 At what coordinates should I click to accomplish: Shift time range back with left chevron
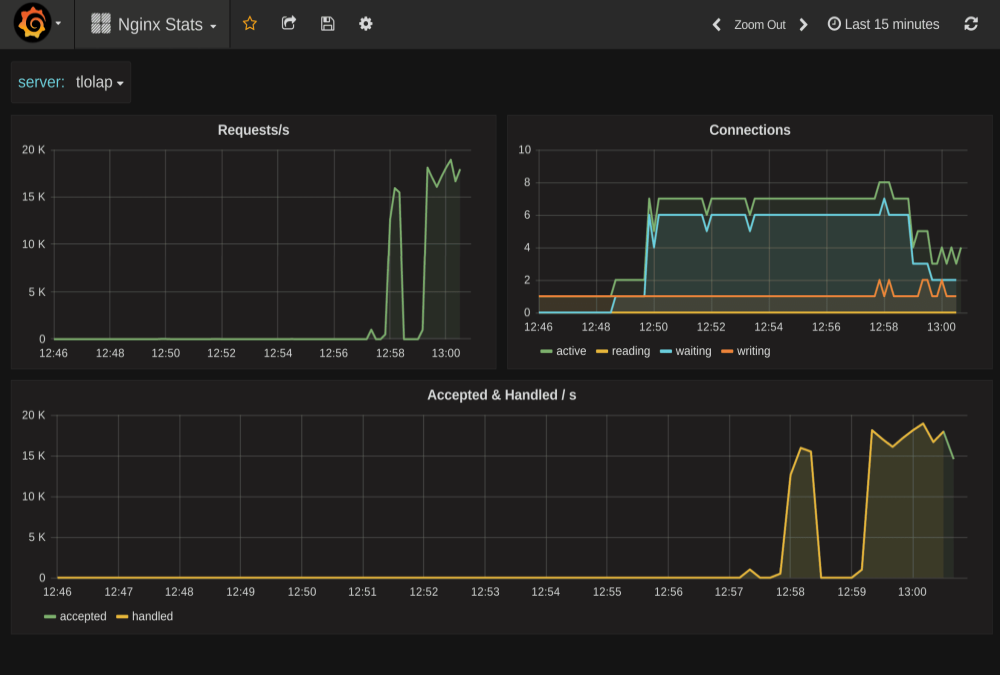(716, 23)
